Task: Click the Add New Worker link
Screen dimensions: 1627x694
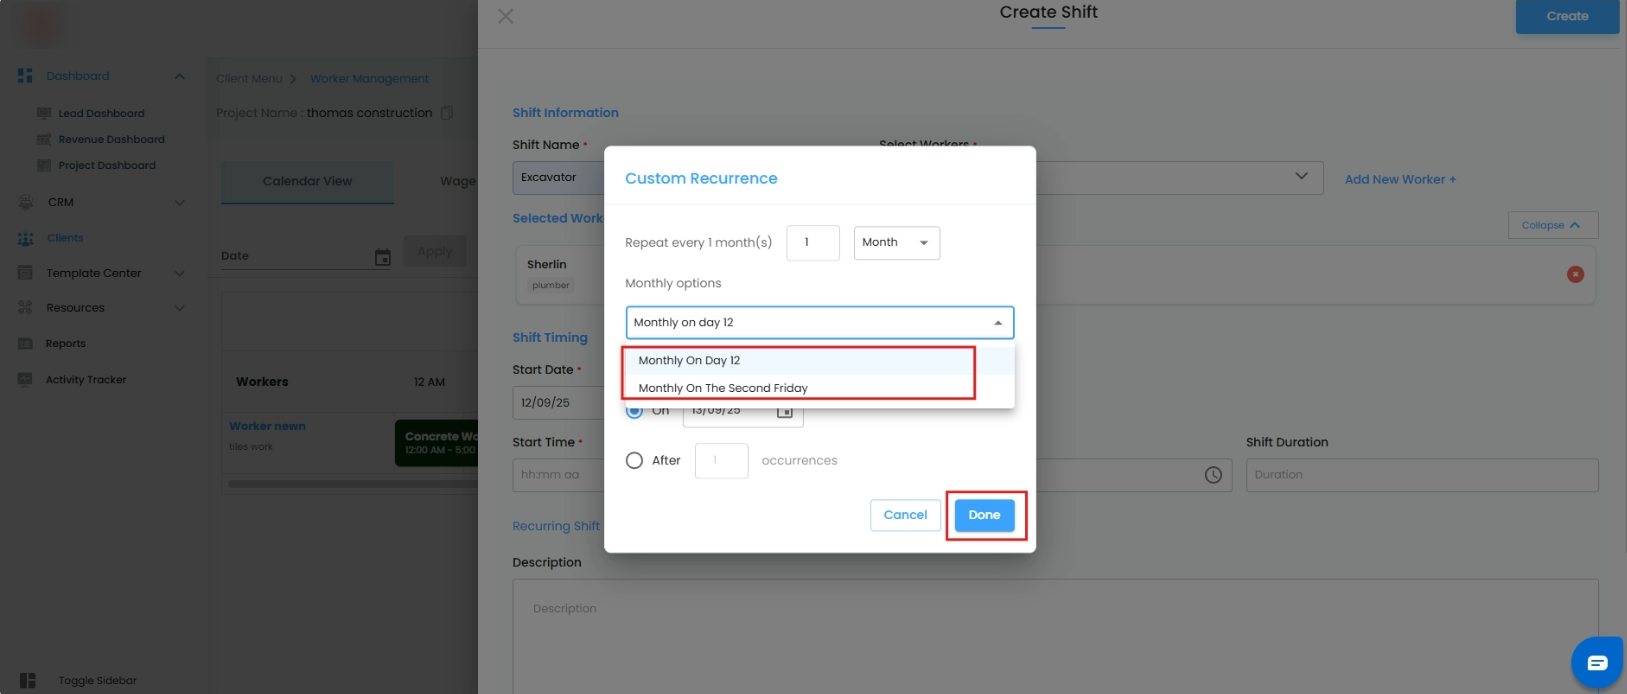Action: 1400,180
